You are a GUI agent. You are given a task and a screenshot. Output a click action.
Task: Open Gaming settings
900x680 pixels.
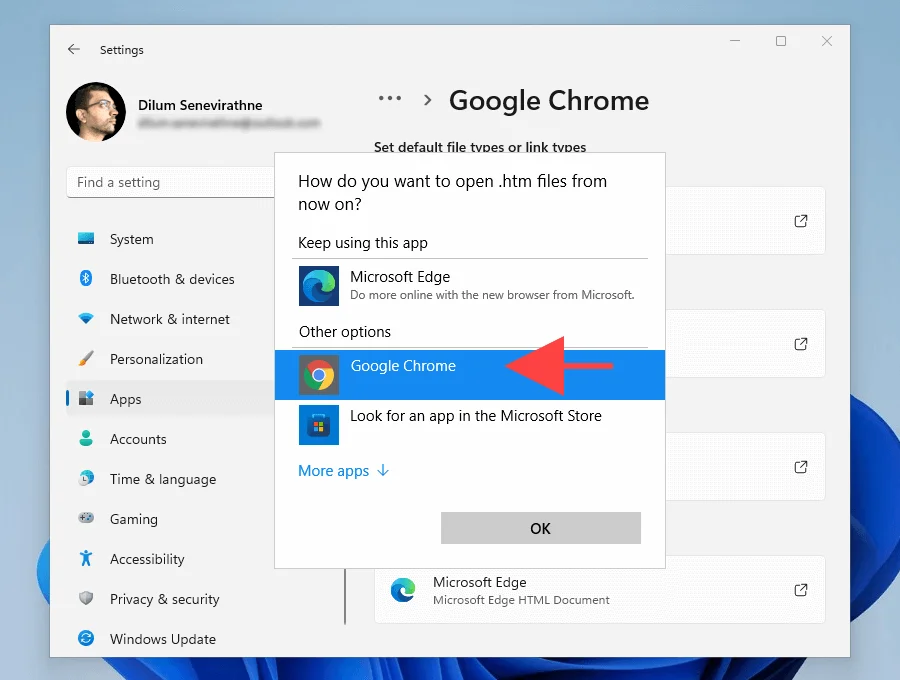133,519
